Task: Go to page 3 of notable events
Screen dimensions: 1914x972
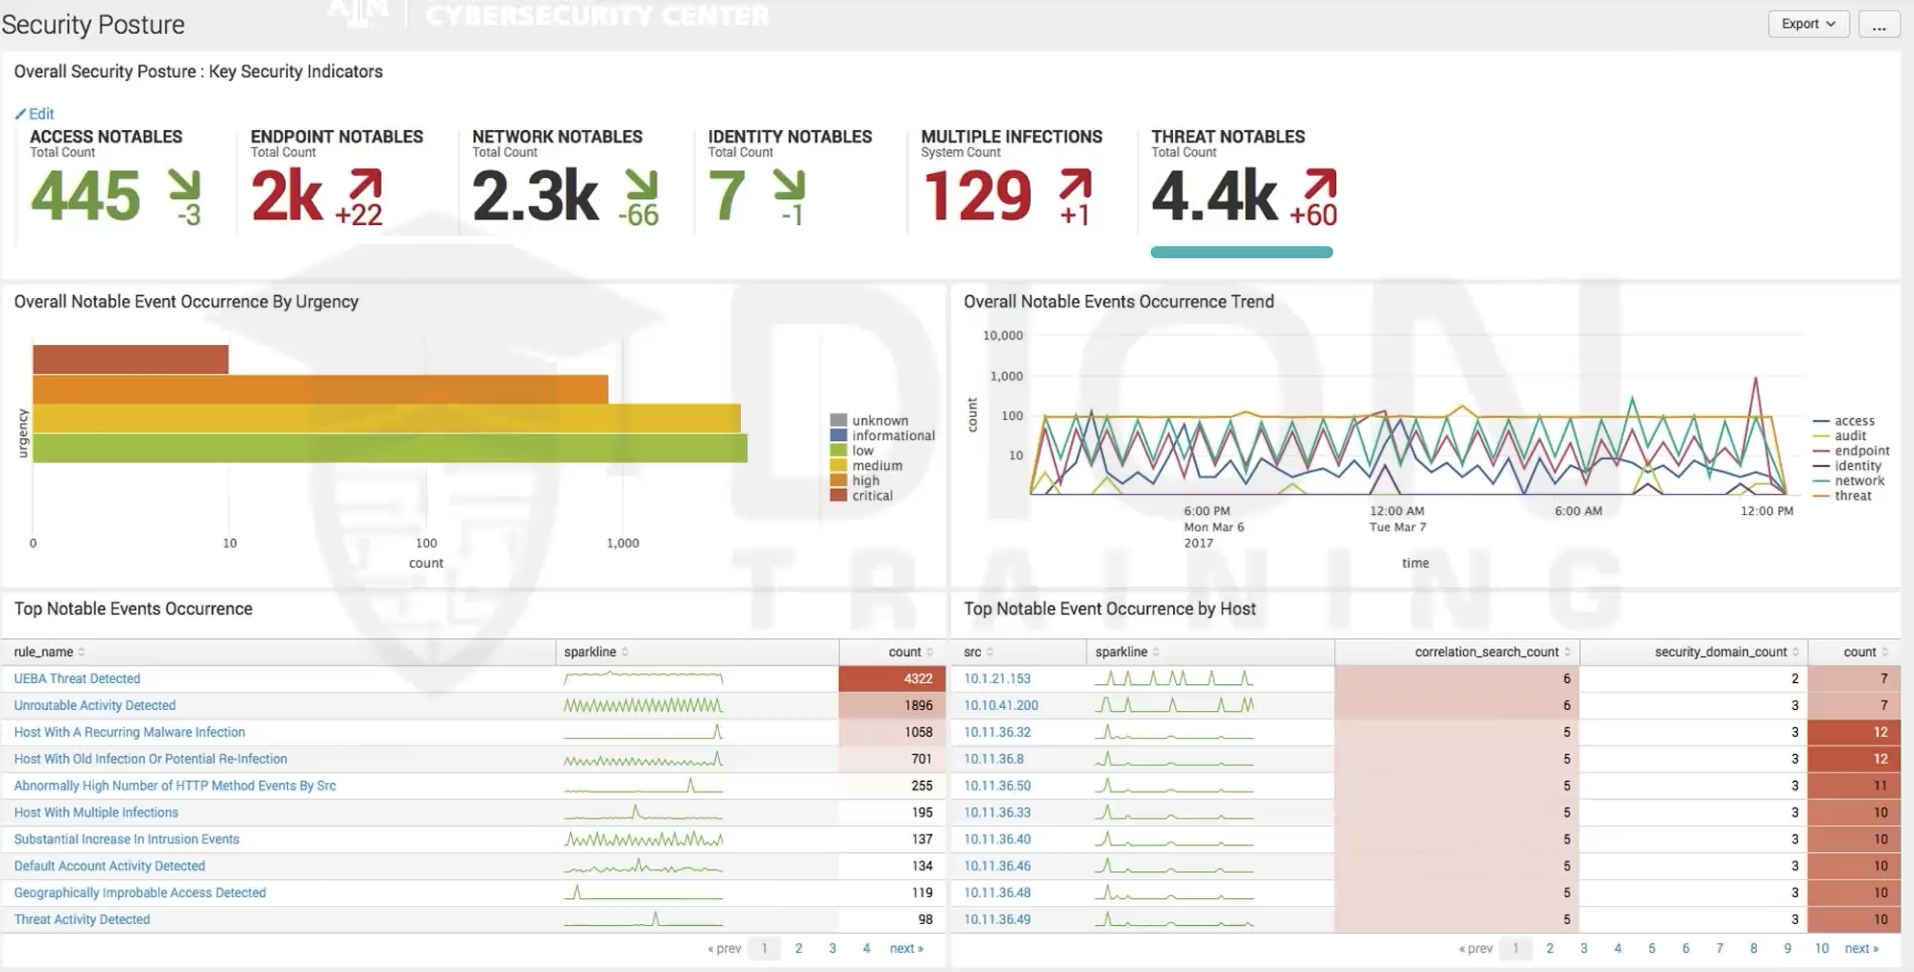Action: (832, 948)
